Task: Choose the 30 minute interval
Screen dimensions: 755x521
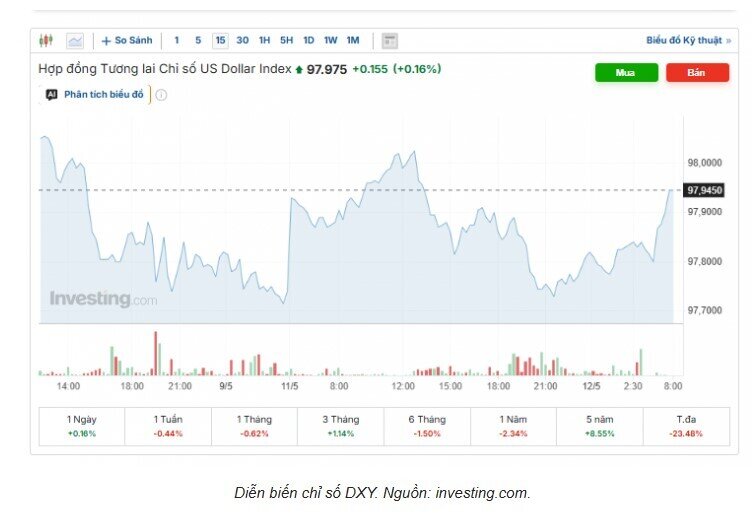Action: [x=243, y=40]
